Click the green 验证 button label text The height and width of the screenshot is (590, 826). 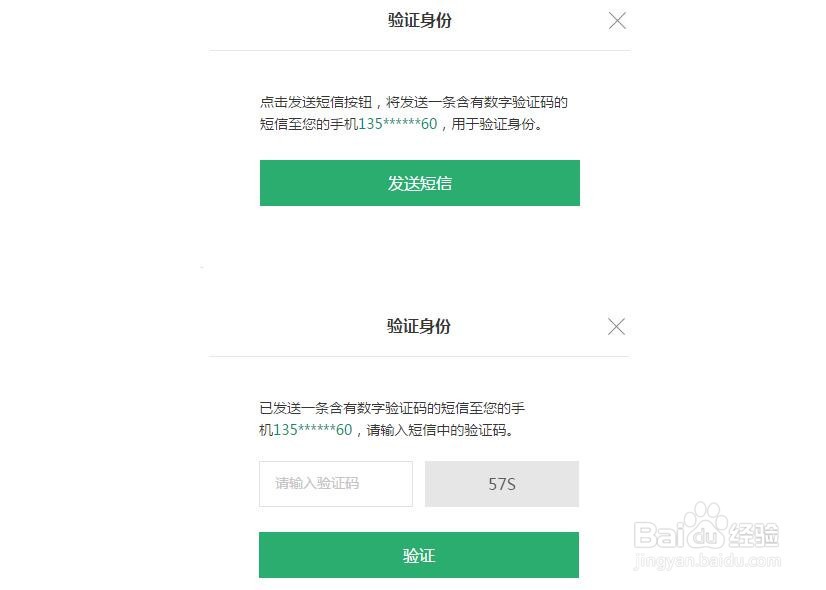point(418,554)
